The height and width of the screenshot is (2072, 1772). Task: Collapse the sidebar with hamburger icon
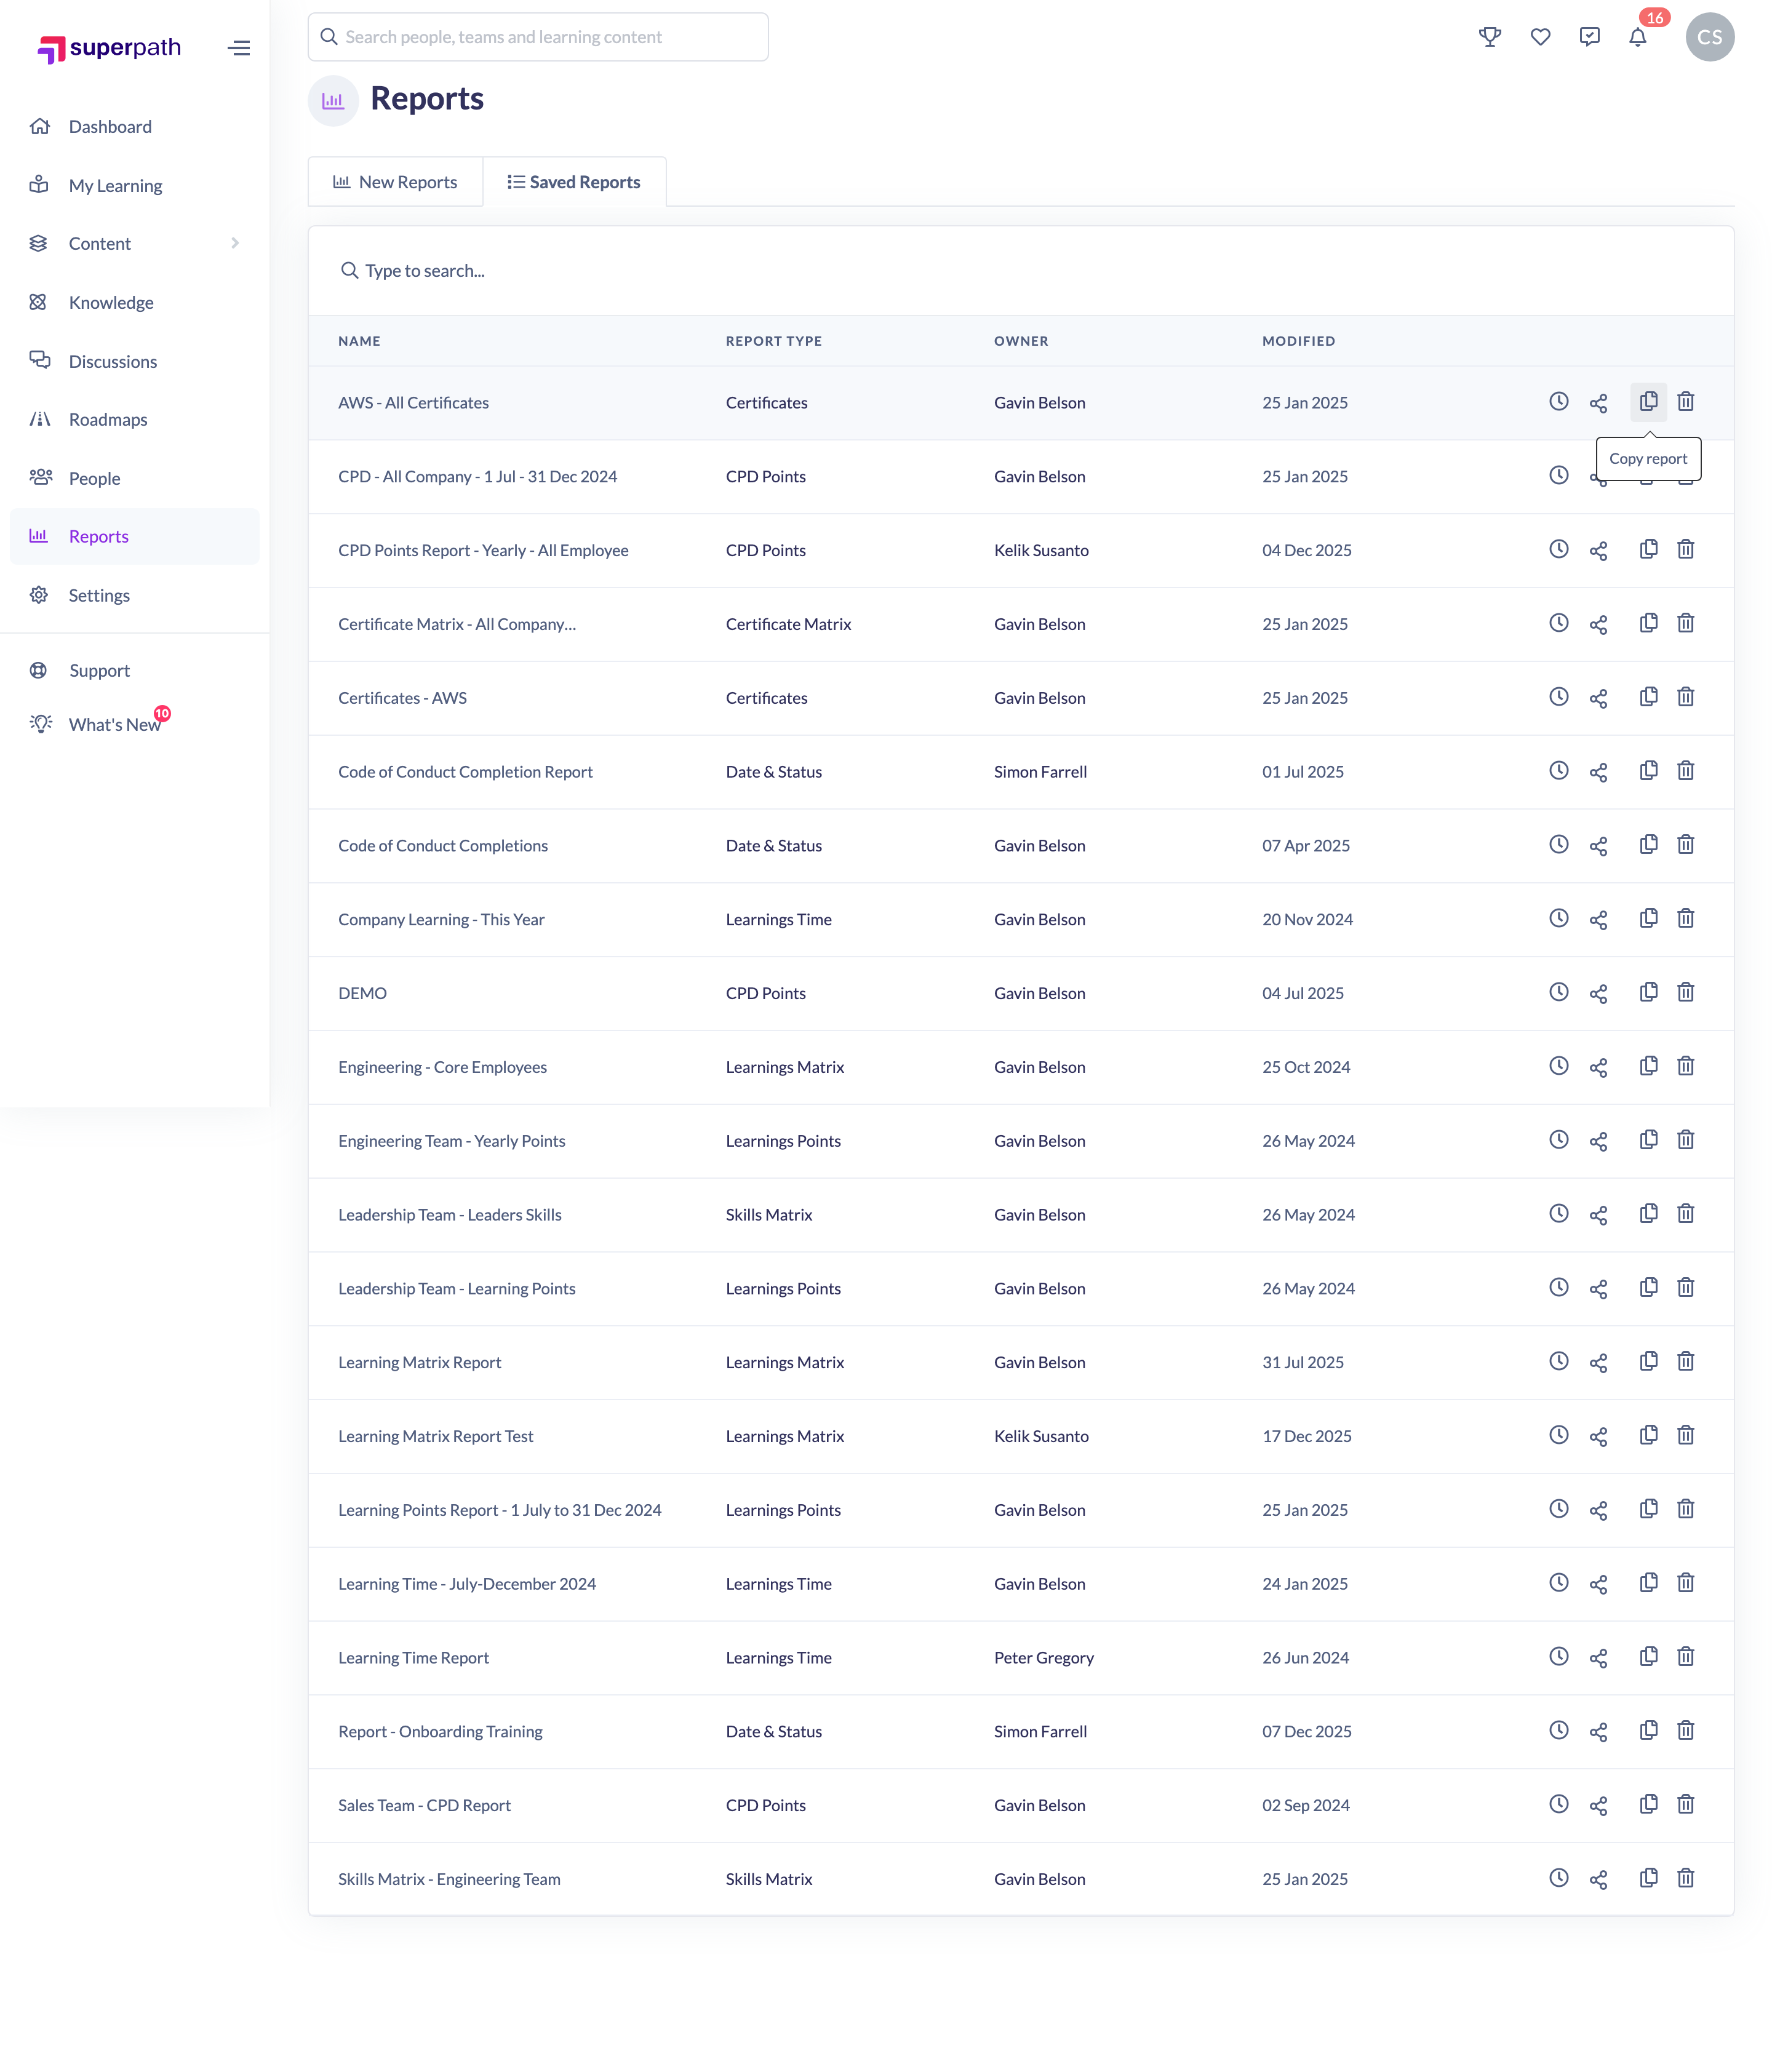coord(239,48)
